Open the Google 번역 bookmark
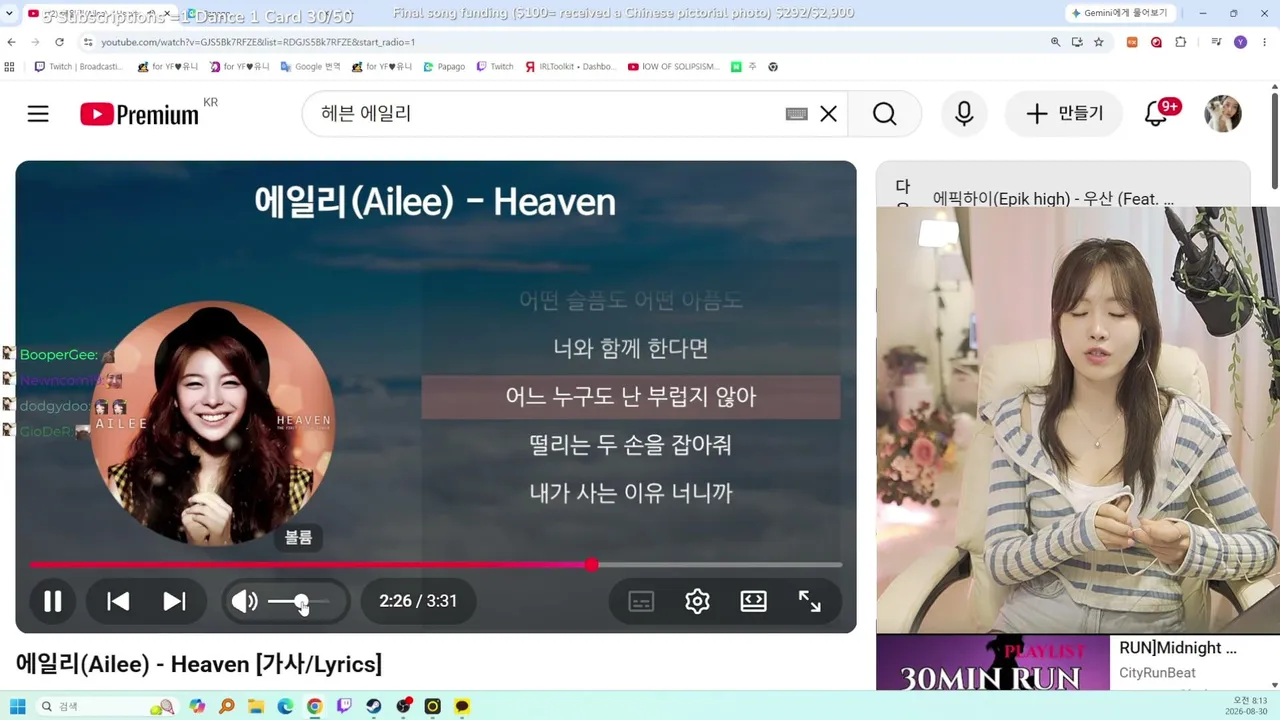 311,67
